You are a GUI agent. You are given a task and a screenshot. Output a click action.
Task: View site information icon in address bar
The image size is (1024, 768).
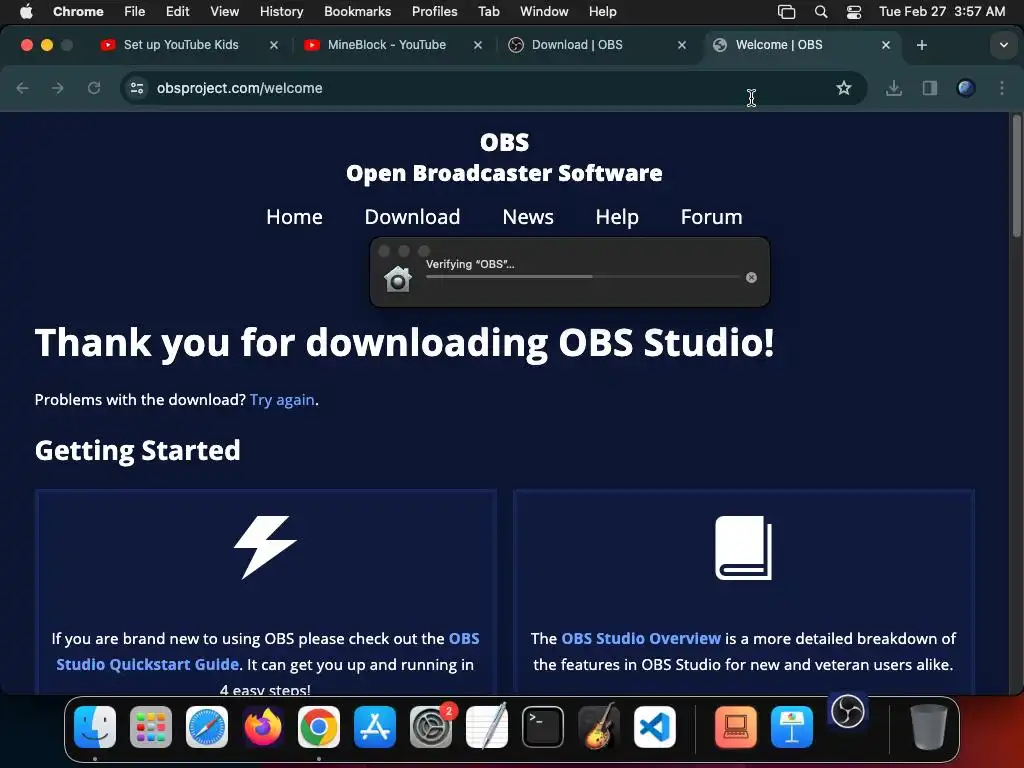click(x=136, y=88)
